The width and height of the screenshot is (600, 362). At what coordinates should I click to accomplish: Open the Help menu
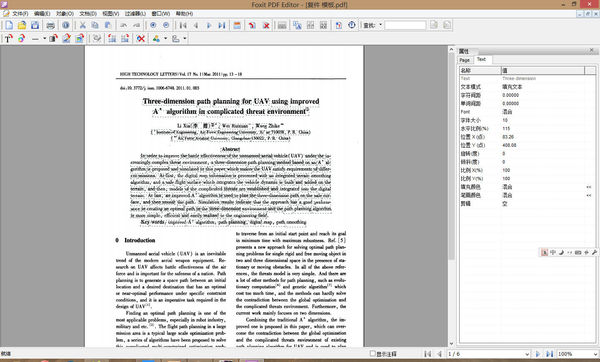coord(184,13)
